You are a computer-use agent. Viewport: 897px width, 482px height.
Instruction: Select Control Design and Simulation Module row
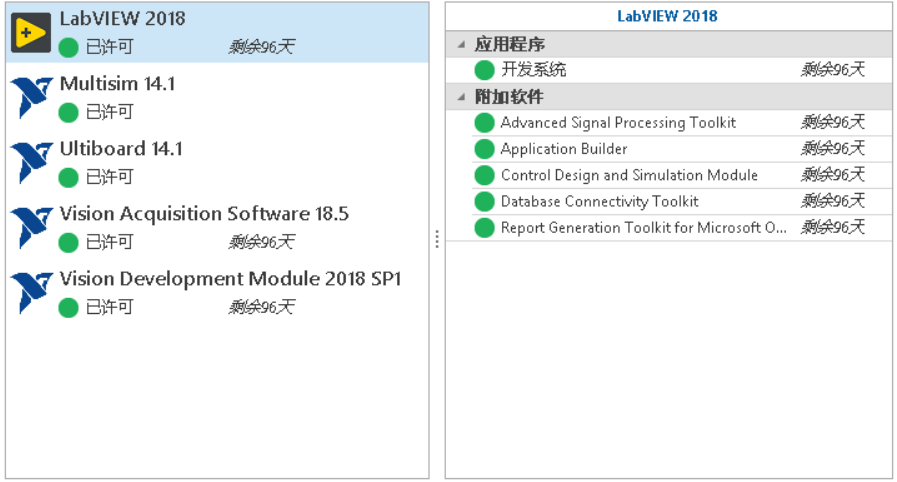click(682, 176)
